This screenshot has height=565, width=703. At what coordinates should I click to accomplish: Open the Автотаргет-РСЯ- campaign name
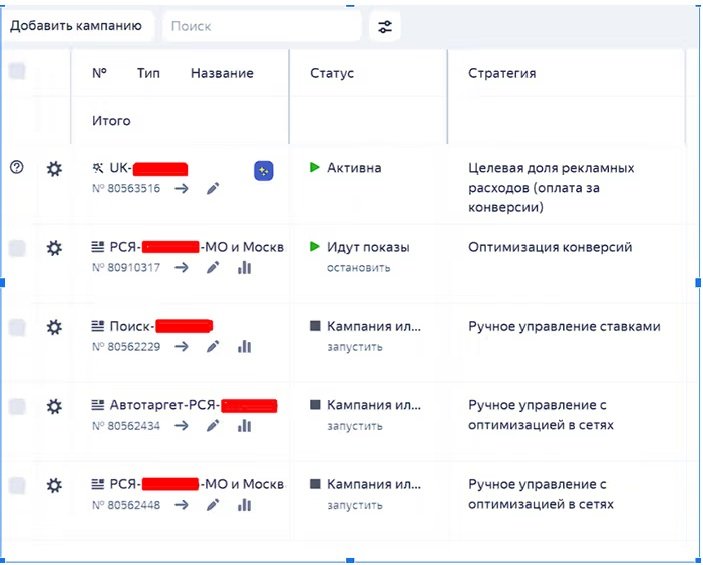point(193,406)
